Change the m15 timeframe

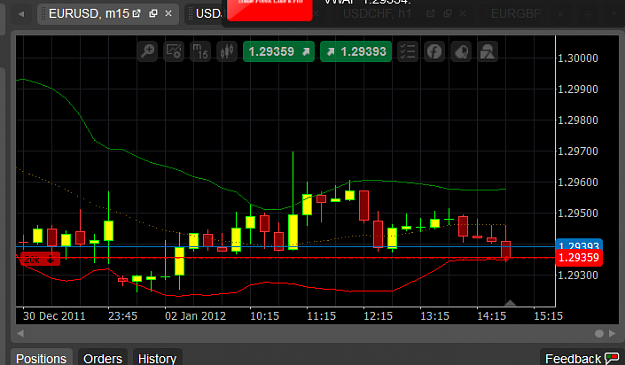(200, 51)
